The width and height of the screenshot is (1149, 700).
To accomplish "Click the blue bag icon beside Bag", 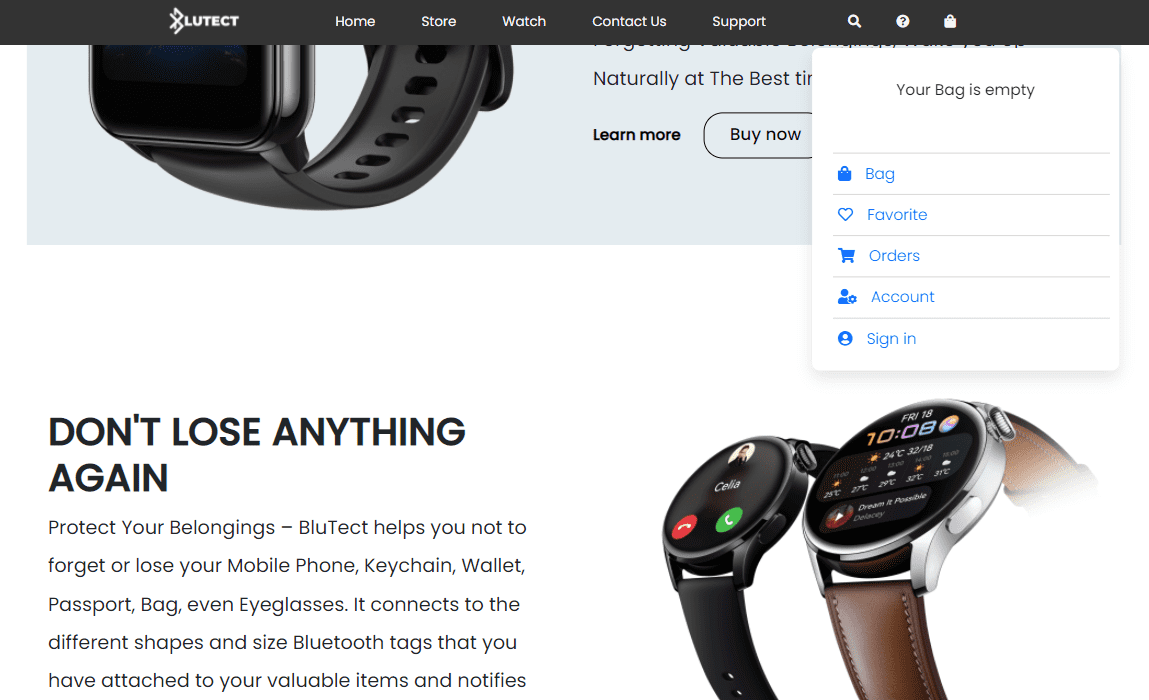I will [844, 174].
